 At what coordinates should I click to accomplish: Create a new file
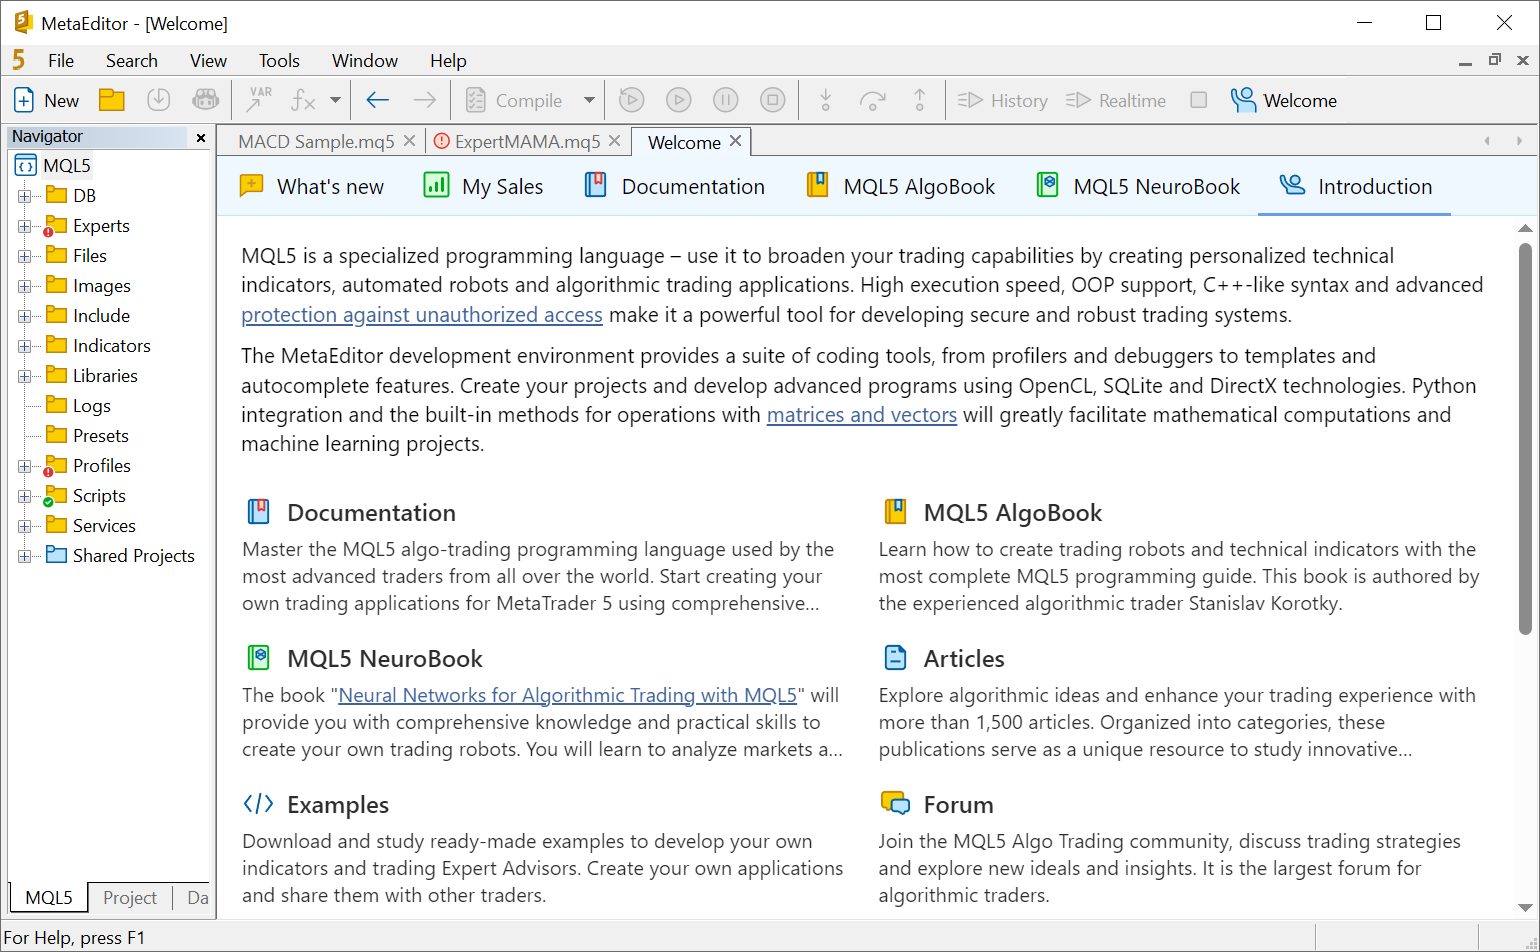(45, 99)
